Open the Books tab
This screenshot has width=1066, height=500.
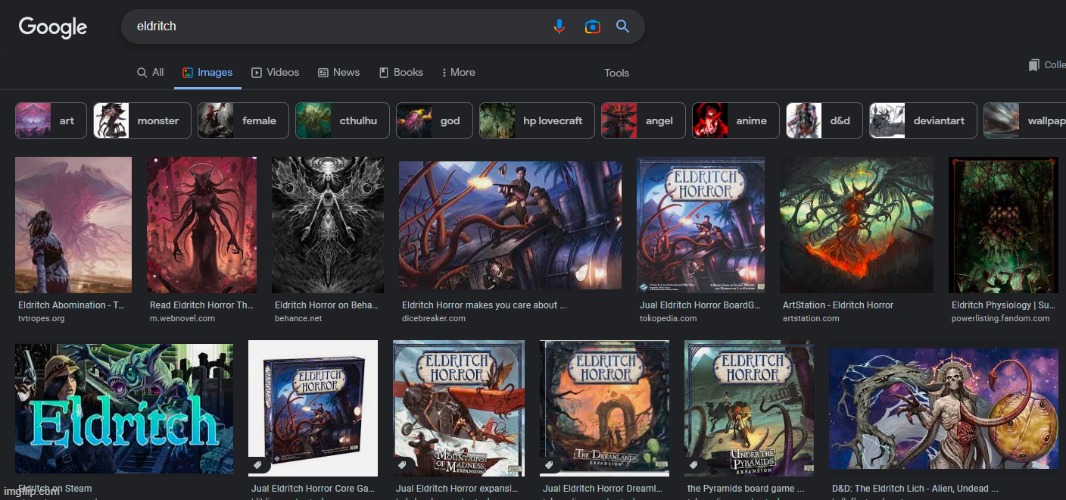tap(401, 73)
